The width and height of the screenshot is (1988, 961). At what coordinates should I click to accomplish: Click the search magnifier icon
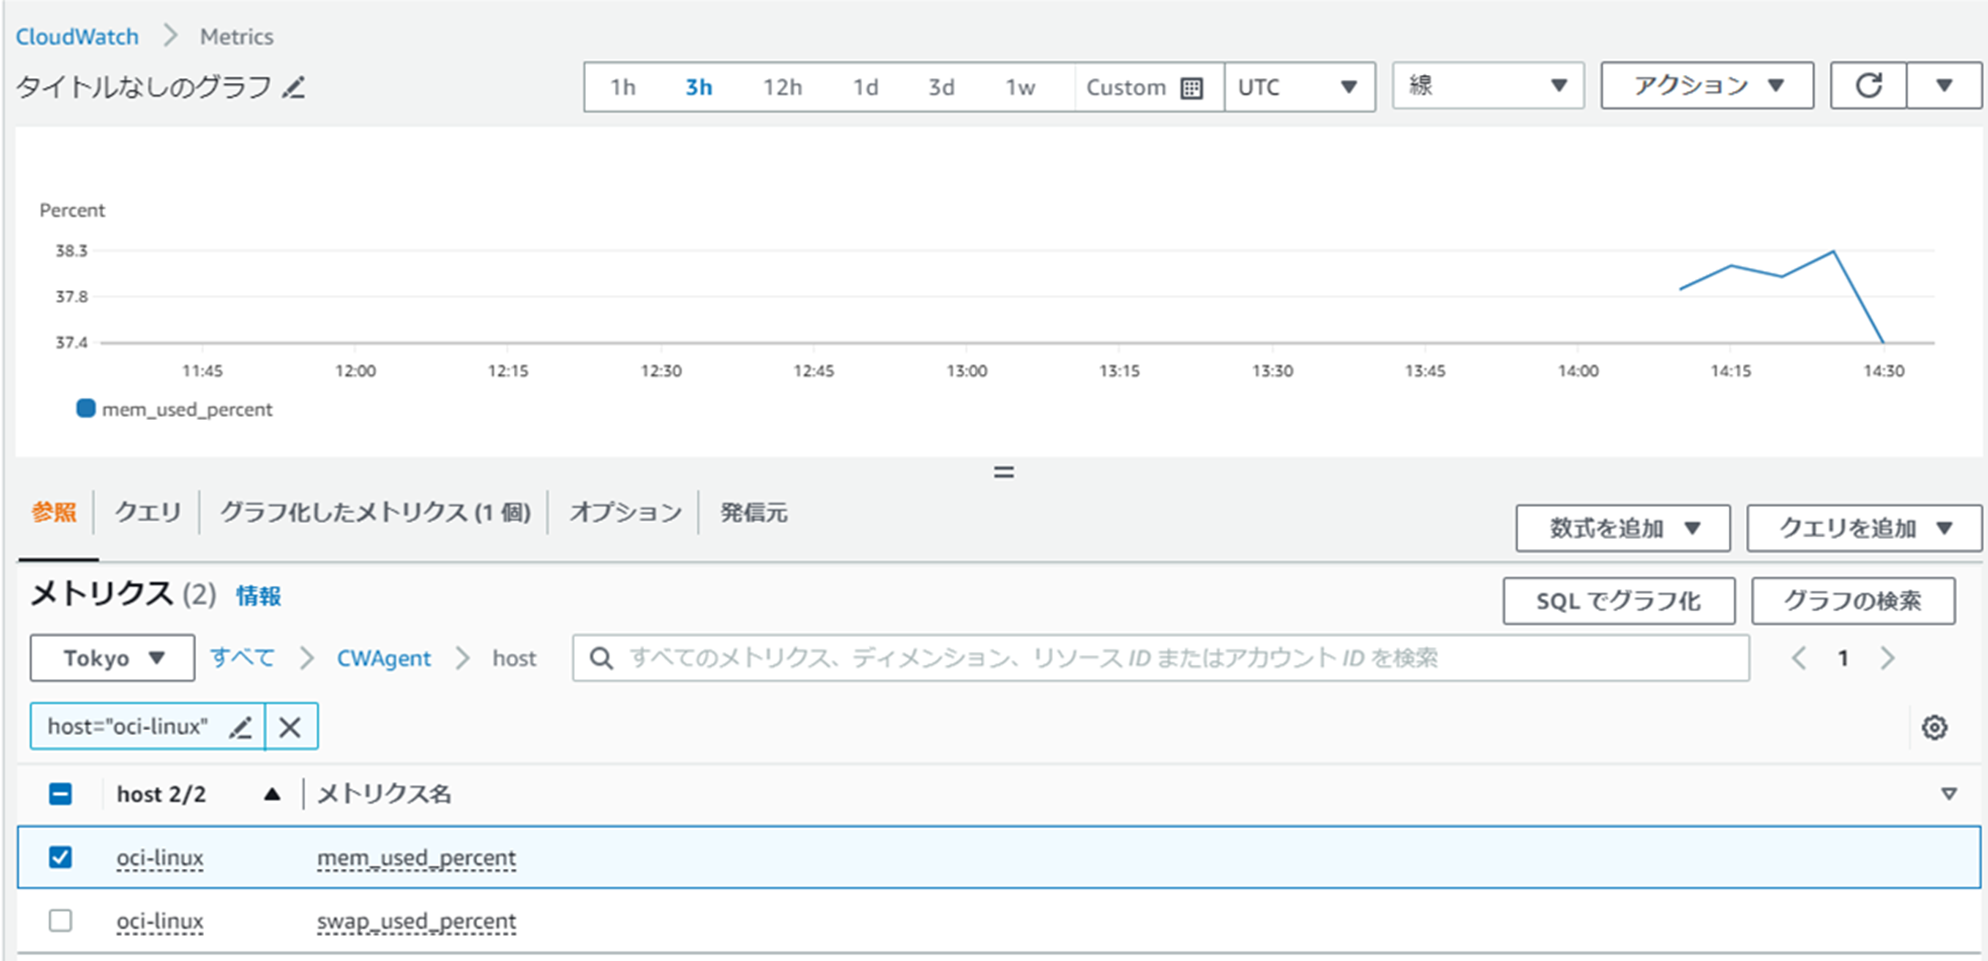601,658
